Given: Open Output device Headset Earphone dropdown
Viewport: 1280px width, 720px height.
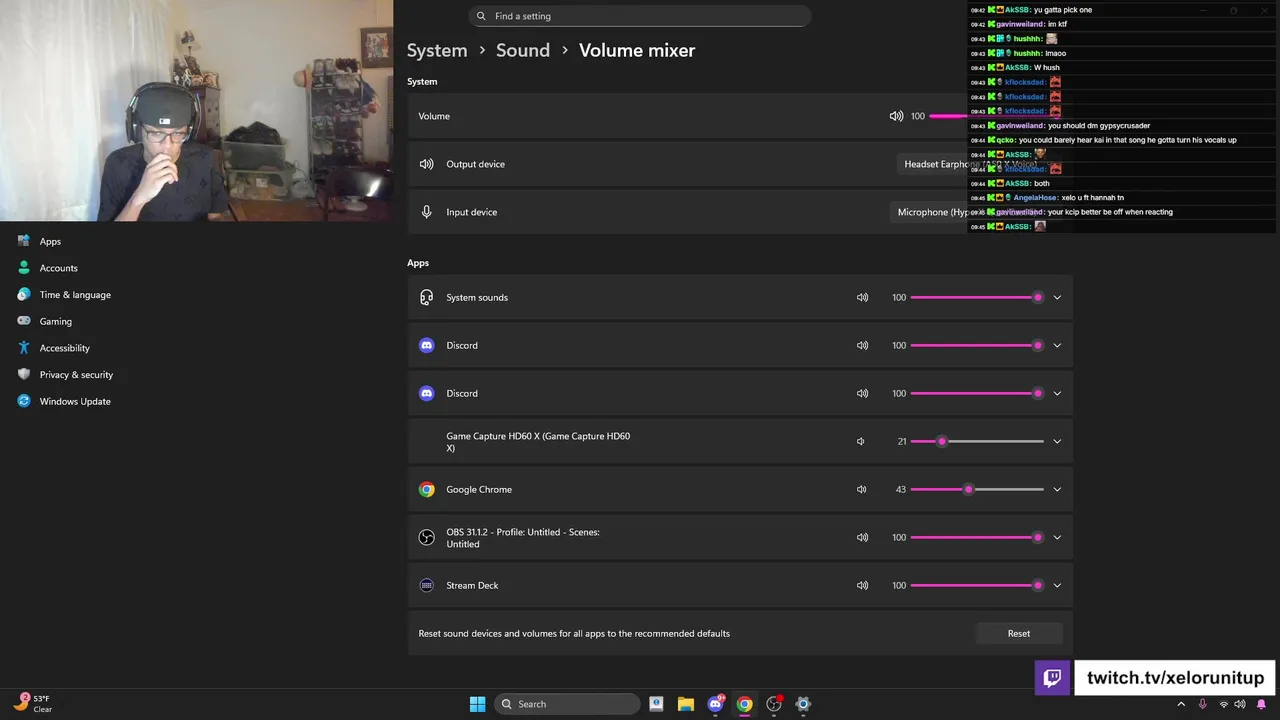Looking at the screenshot, I should tap(980, 164).
